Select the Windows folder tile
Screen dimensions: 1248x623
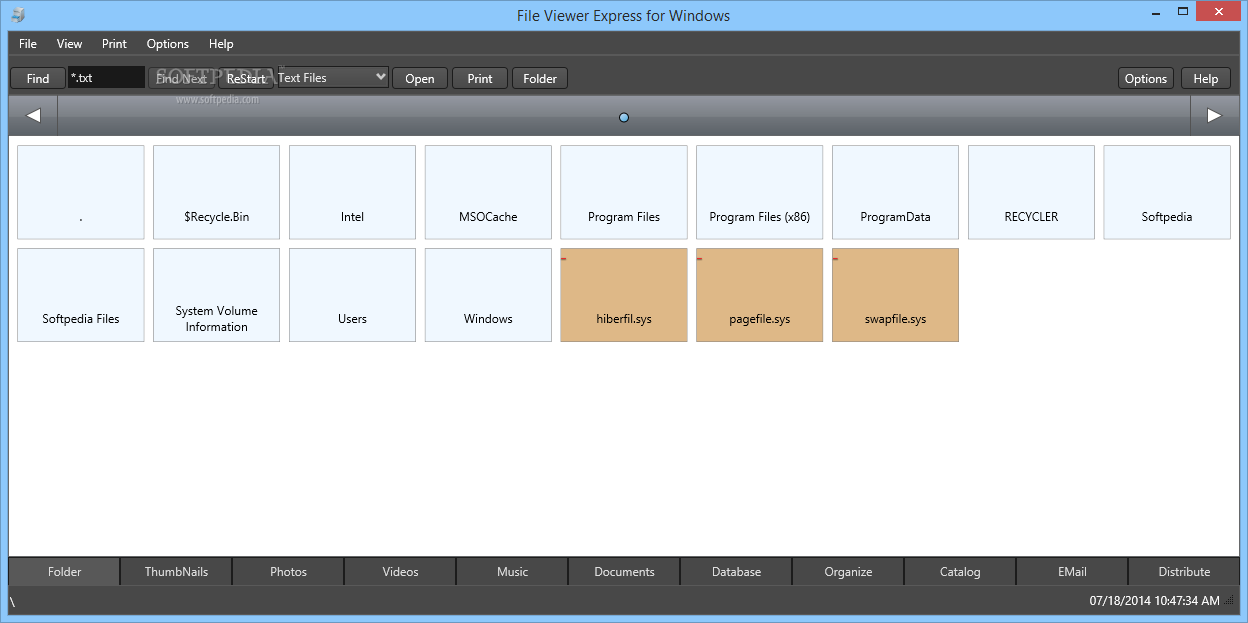point(488,295)
